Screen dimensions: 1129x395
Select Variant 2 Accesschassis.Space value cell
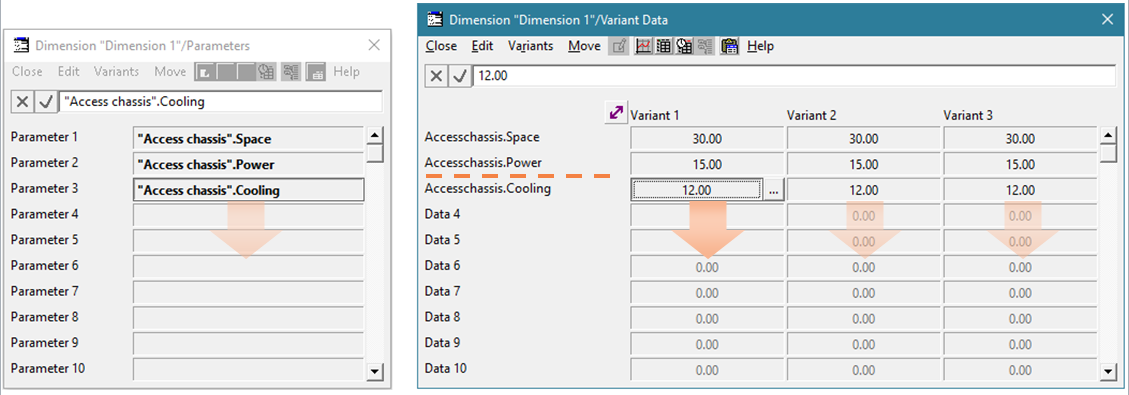[863, 139]
